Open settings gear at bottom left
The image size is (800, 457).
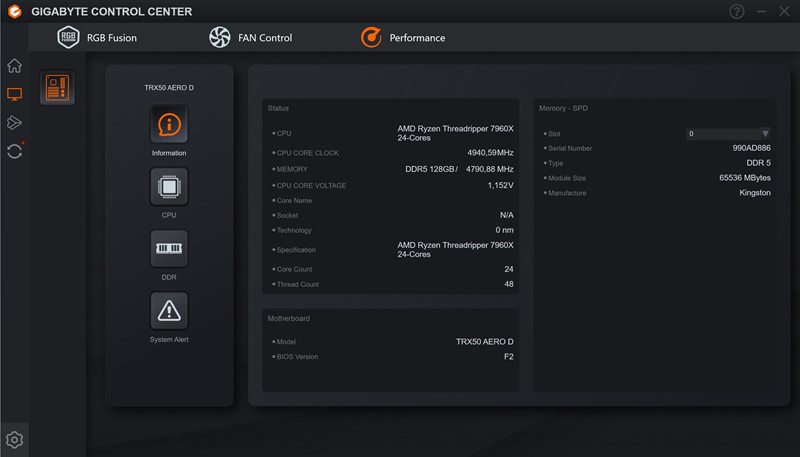[14, 440]
